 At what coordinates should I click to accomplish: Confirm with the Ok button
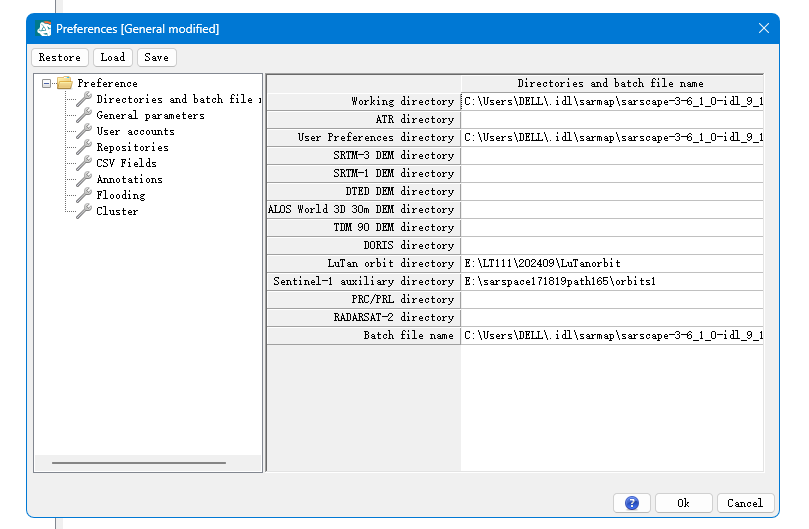point(684,503)
